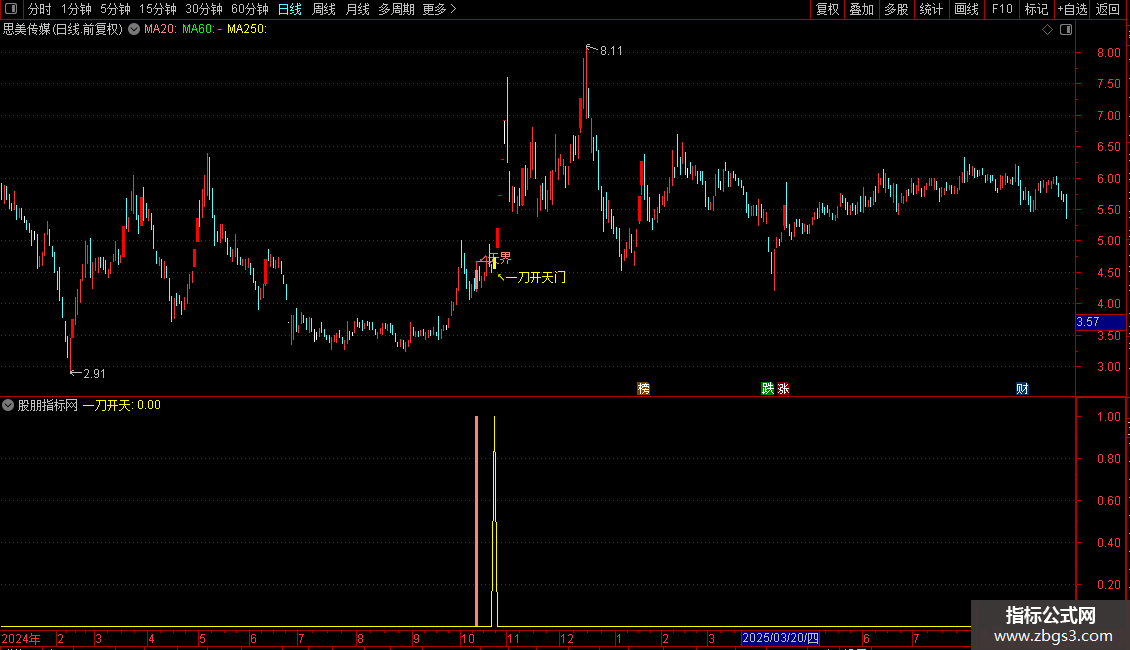
Task: Click the 2024年 label on time axis
Action: 21,638
